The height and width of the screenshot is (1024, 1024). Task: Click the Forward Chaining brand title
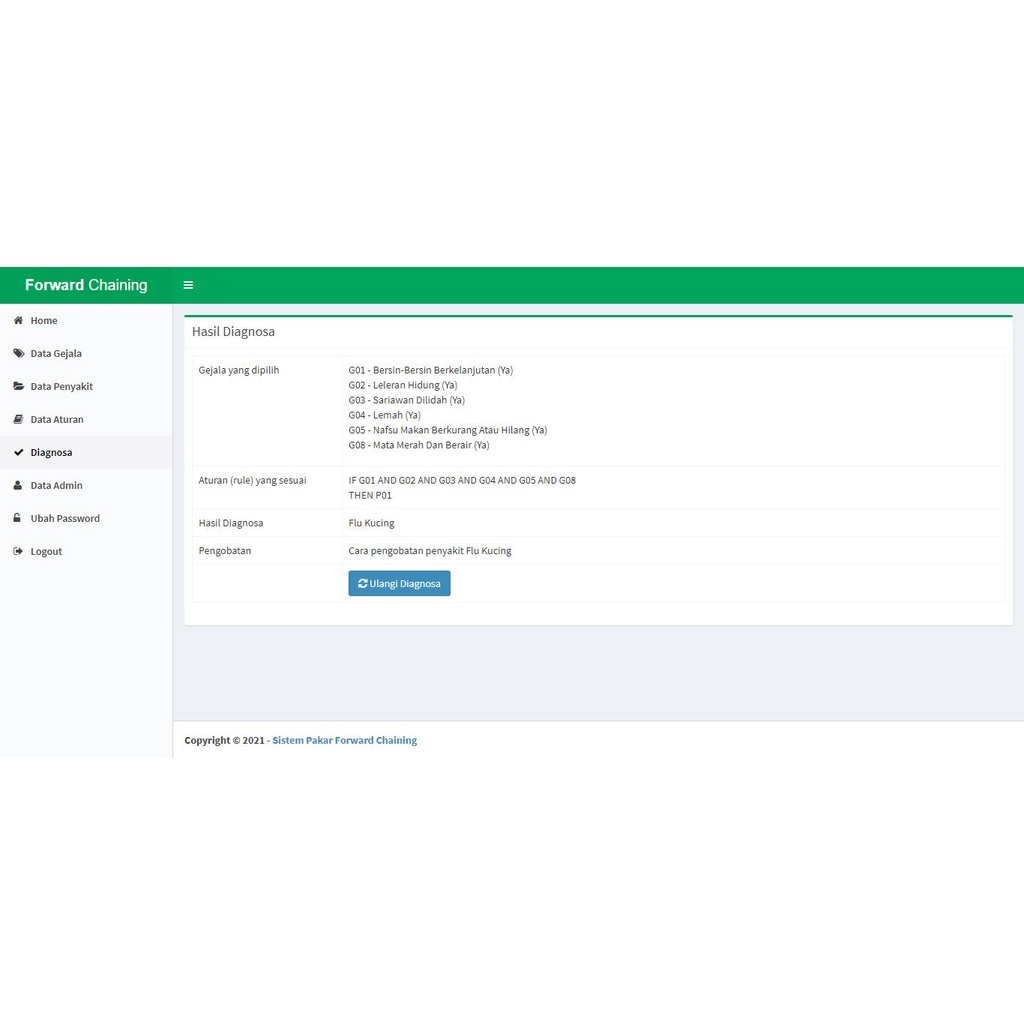(x=85, y=285)
